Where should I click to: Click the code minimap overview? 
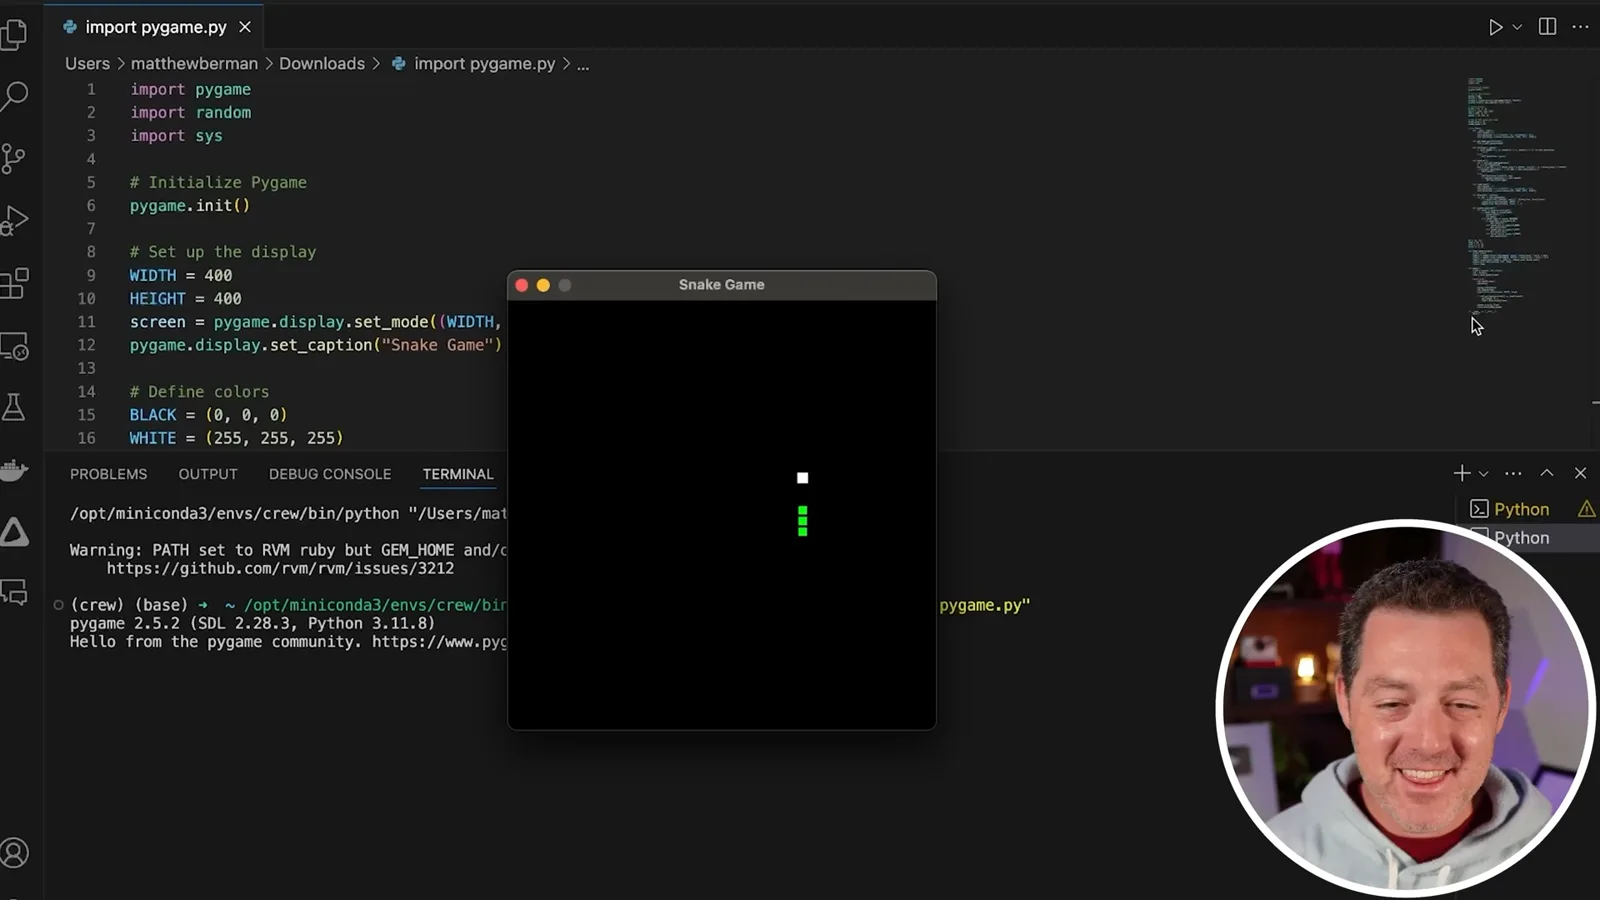click(x=1515, y=195)
